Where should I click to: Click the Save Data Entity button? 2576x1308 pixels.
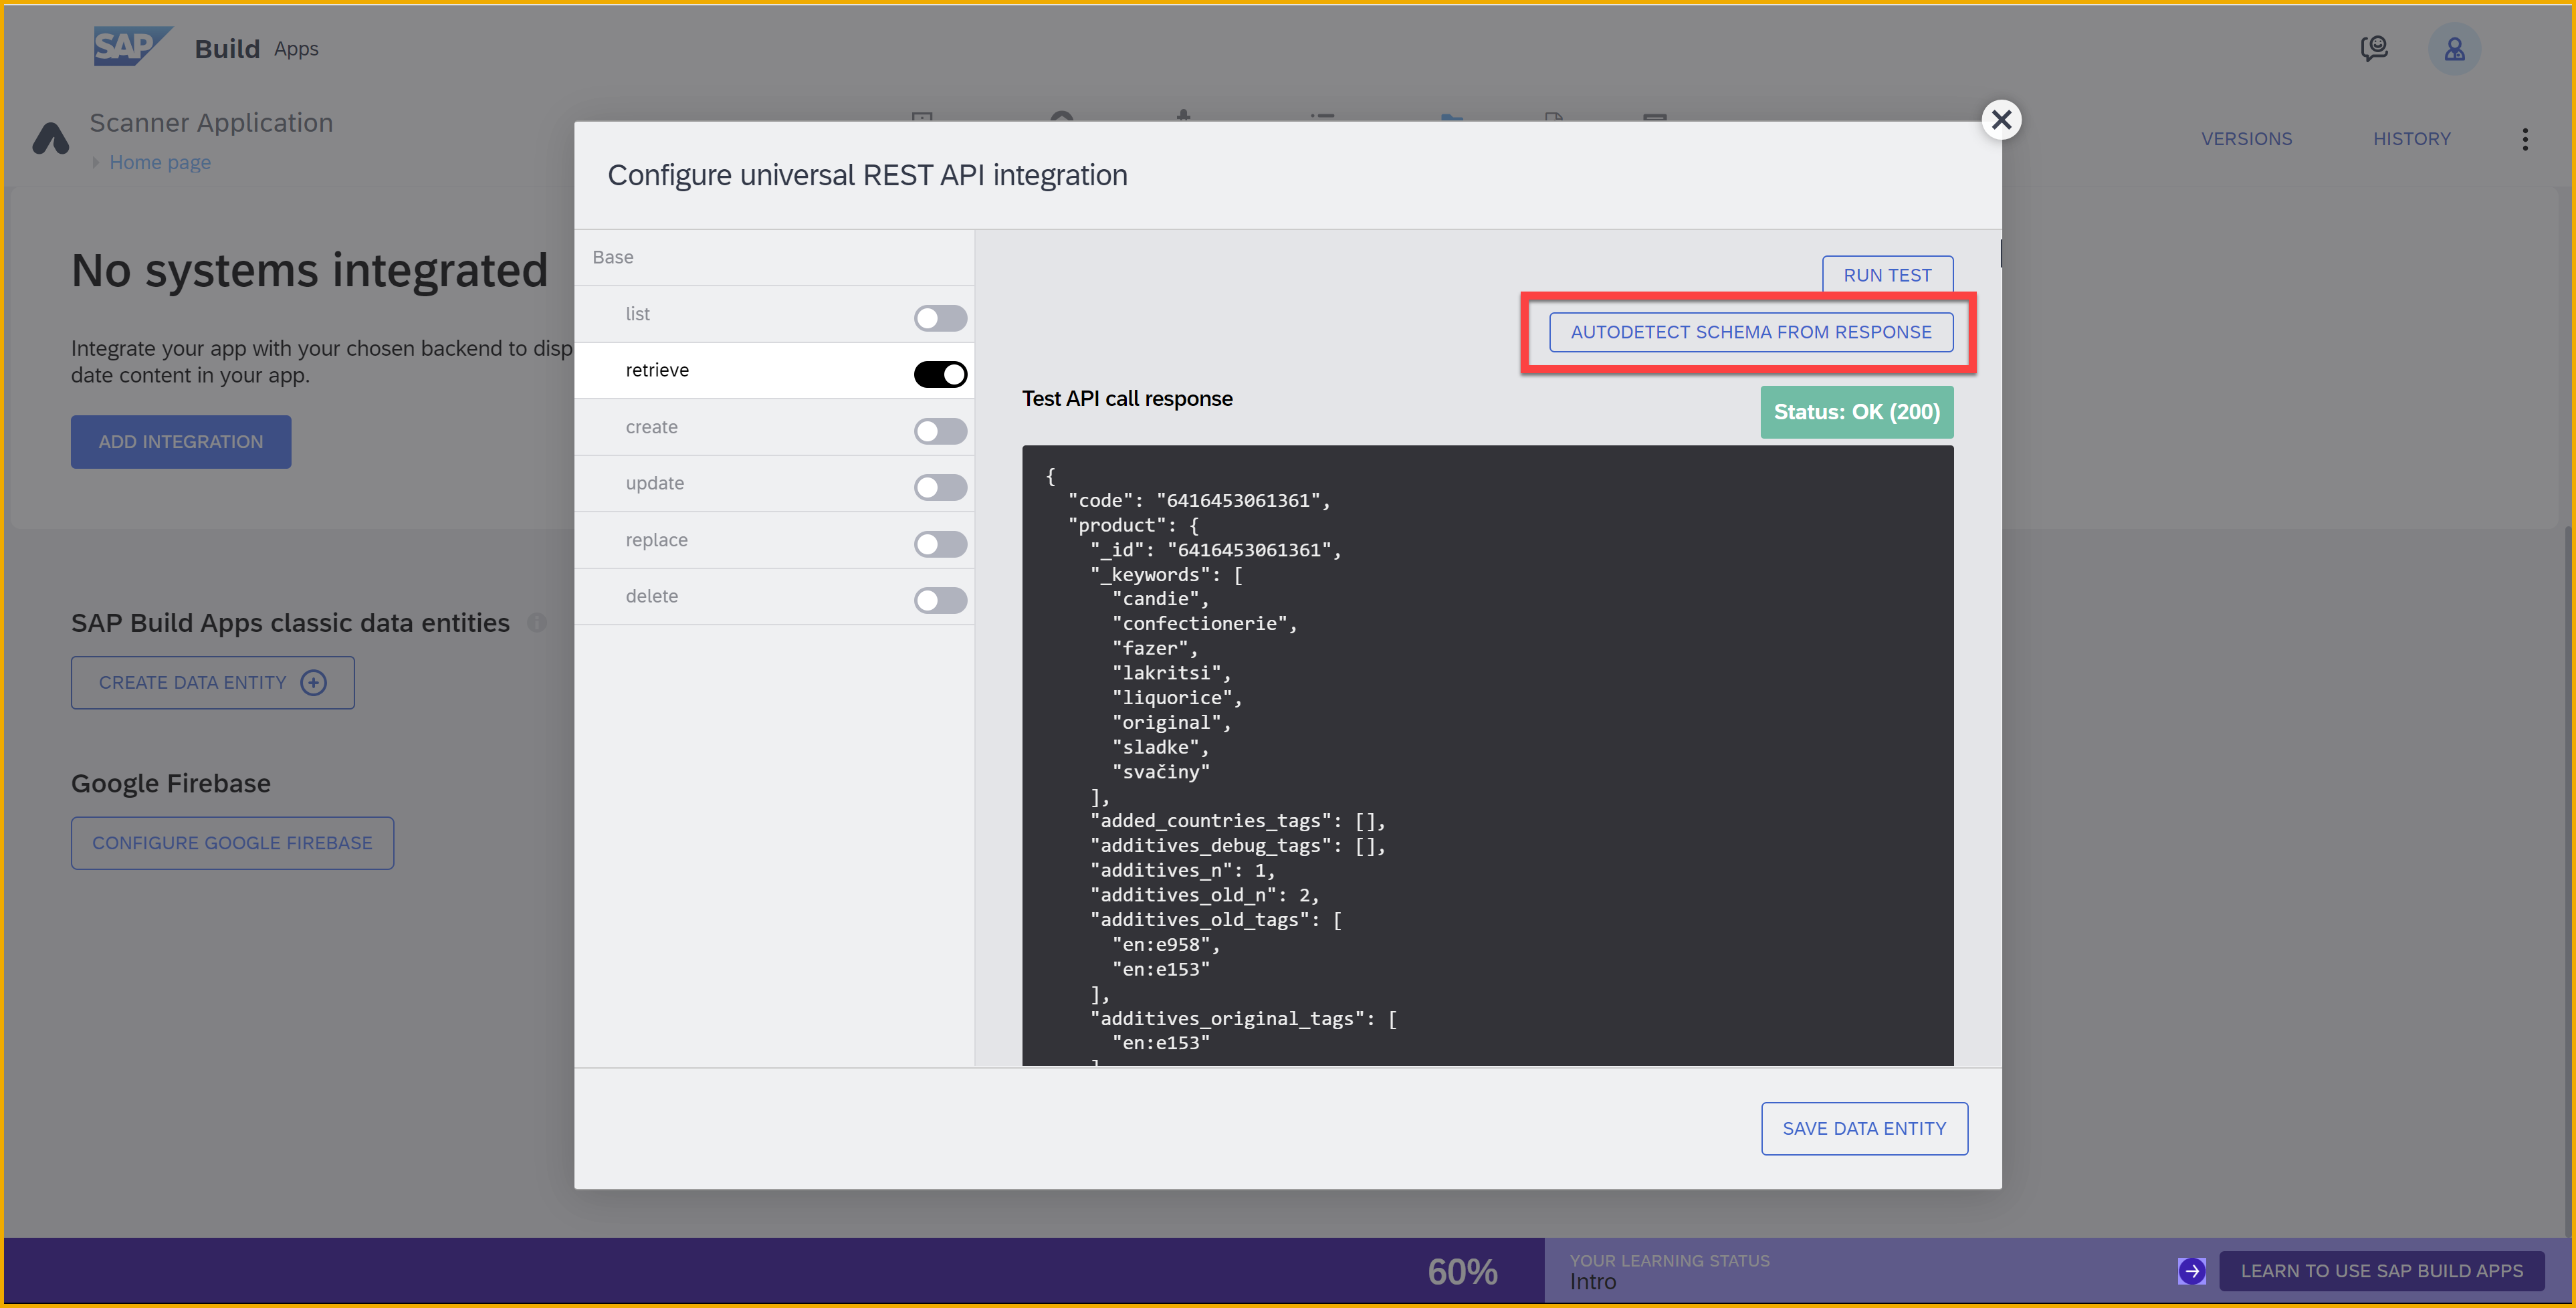1863,1128
